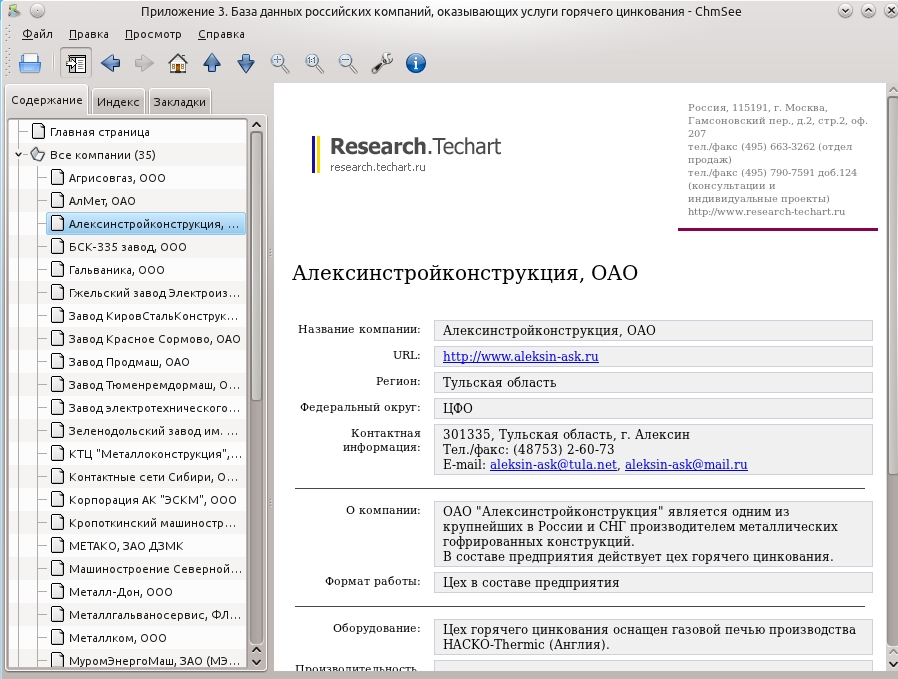
Task: Open the Файл menu
Action: click(37, 34)
